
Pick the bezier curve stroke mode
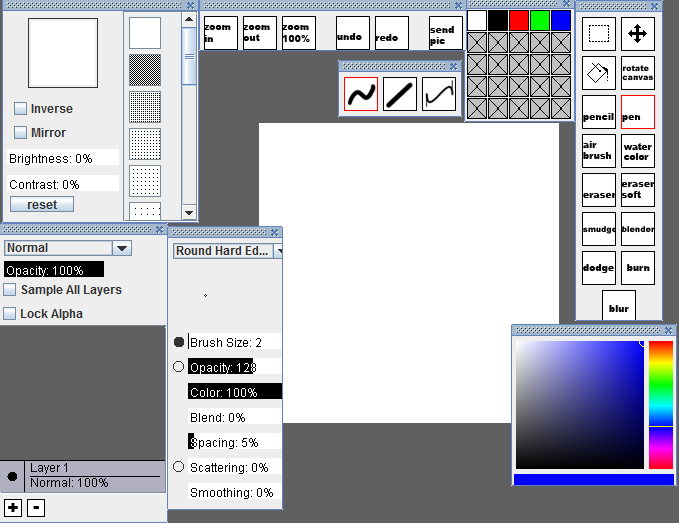[439, 94]
